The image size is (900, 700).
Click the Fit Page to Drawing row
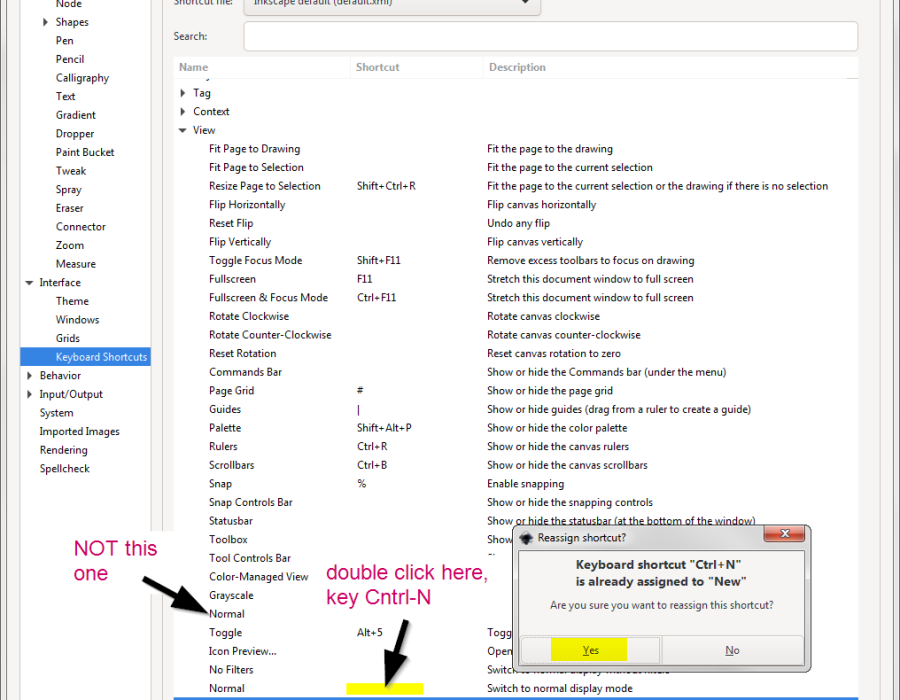[x=515, y=149]
